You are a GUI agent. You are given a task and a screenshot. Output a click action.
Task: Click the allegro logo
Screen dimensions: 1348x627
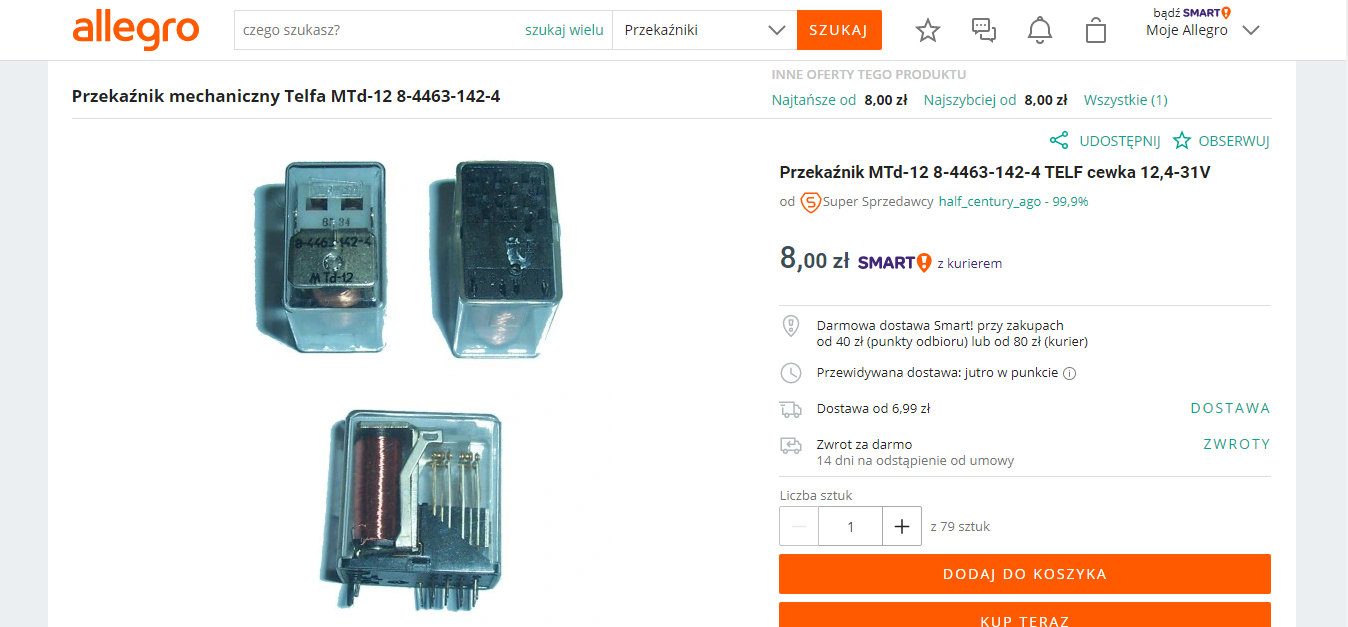pyautogui.click(x=135, y=30)
